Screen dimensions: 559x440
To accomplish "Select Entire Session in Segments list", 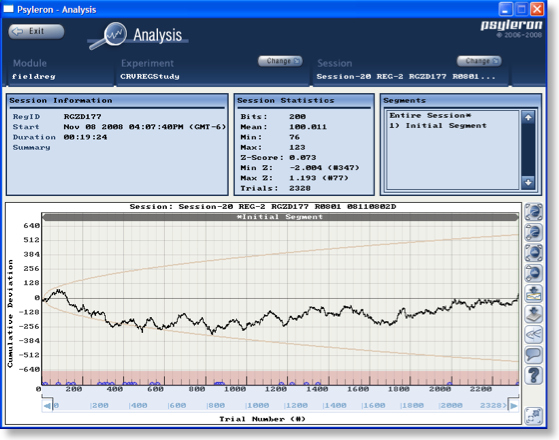I will coord(430,116).
